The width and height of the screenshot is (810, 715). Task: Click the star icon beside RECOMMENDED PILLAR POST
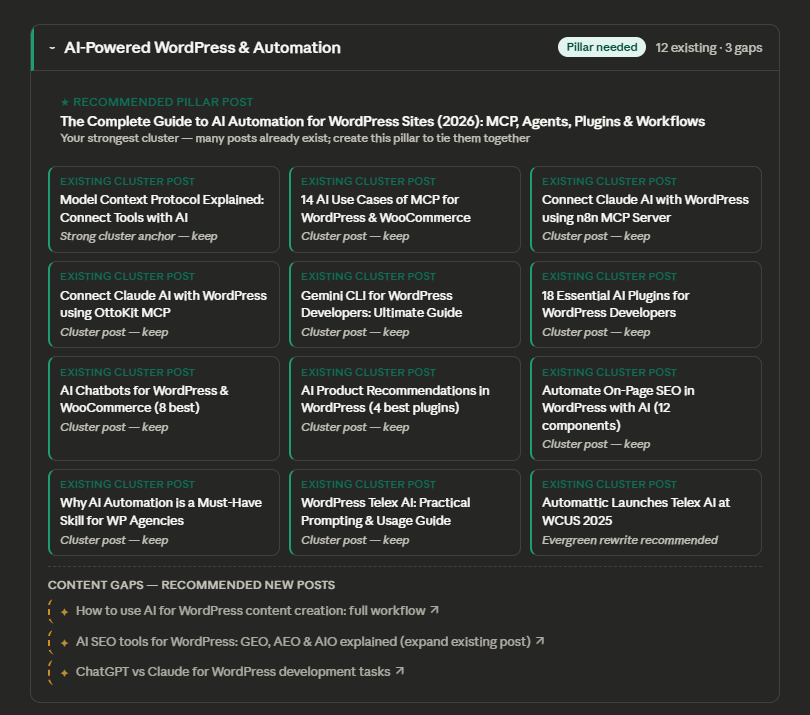click(66, 102)
